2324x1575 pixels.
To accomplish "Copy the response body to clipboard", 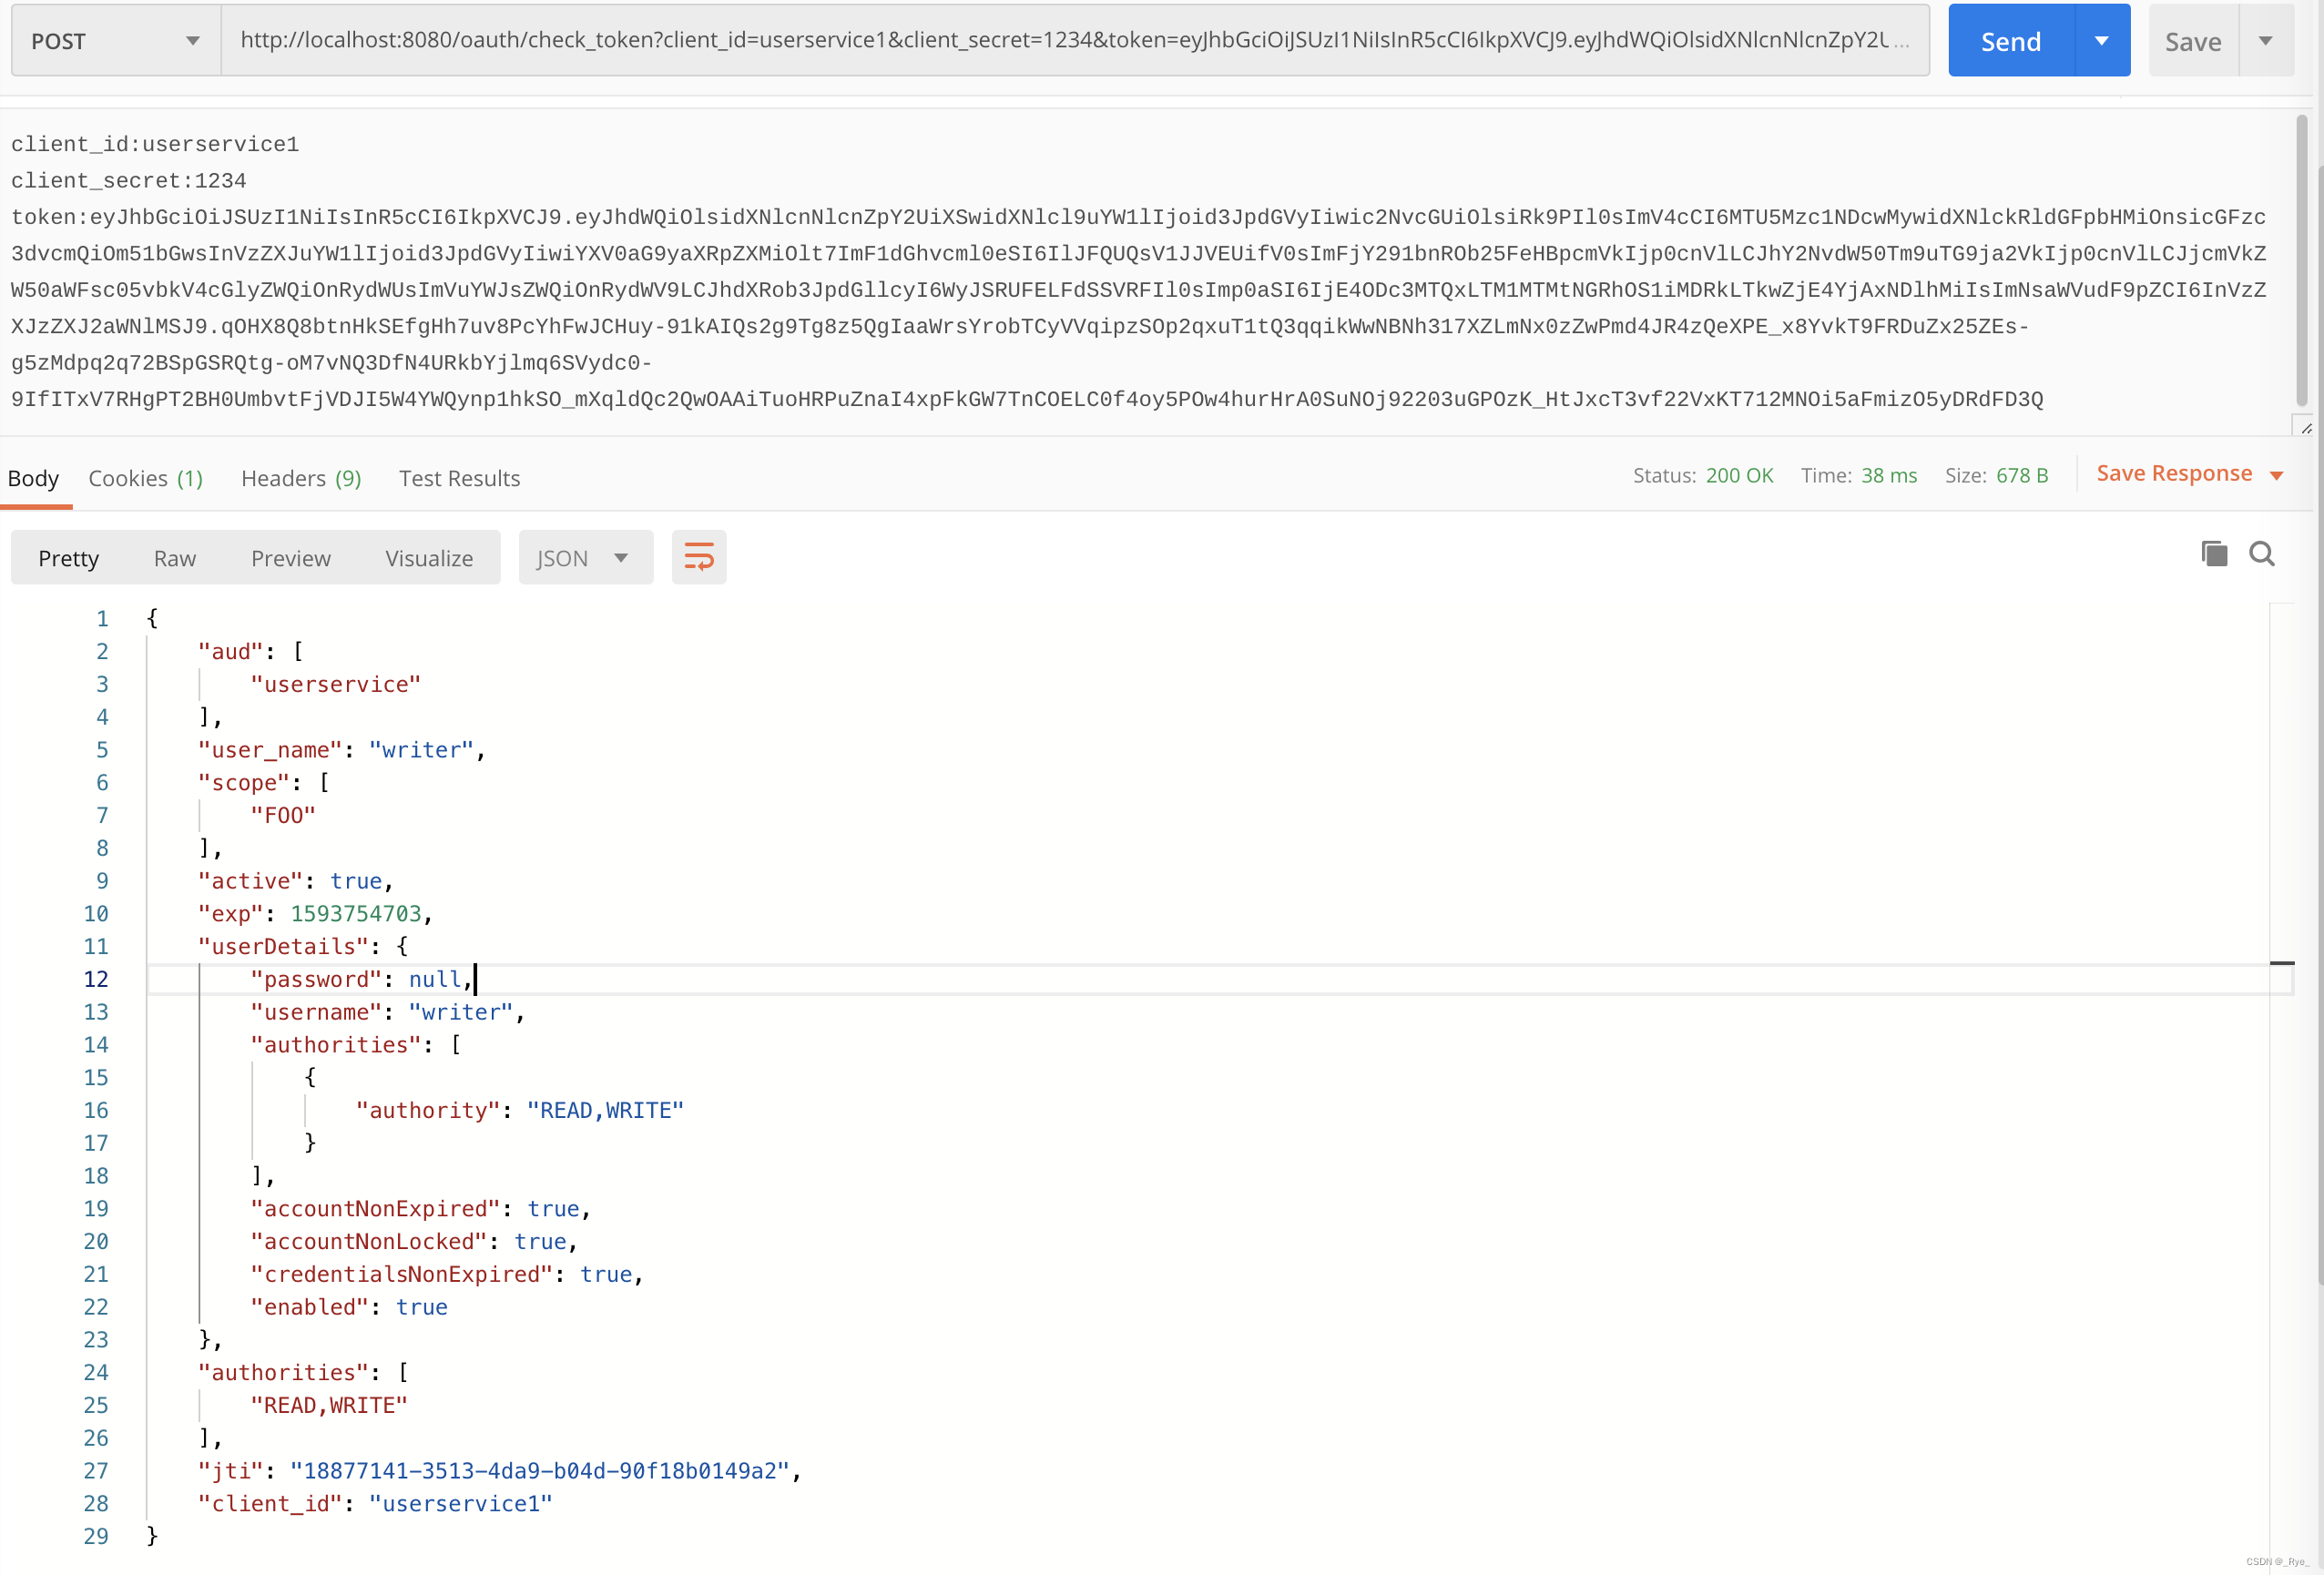I will (x=2214, y=553).
